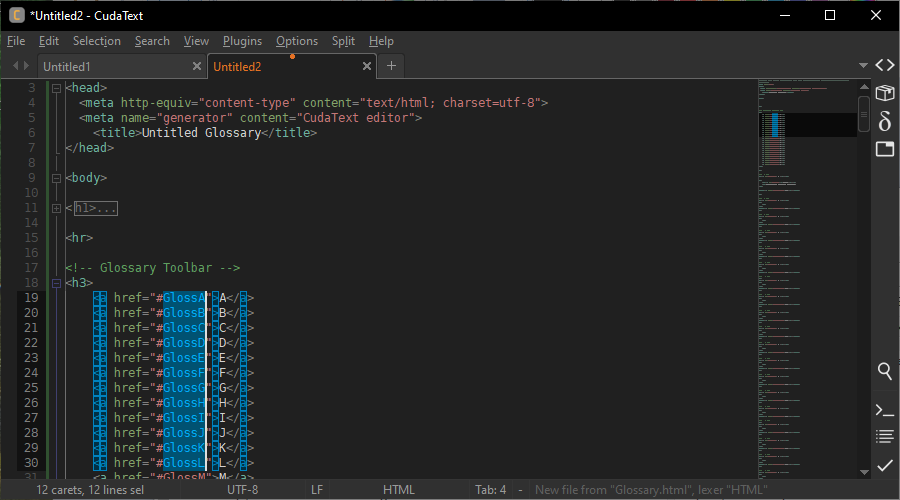The width and height of the screenshot is (900, 500).
Task: Open the Search magnifier panel in sidebar
Action: [884, 371]
